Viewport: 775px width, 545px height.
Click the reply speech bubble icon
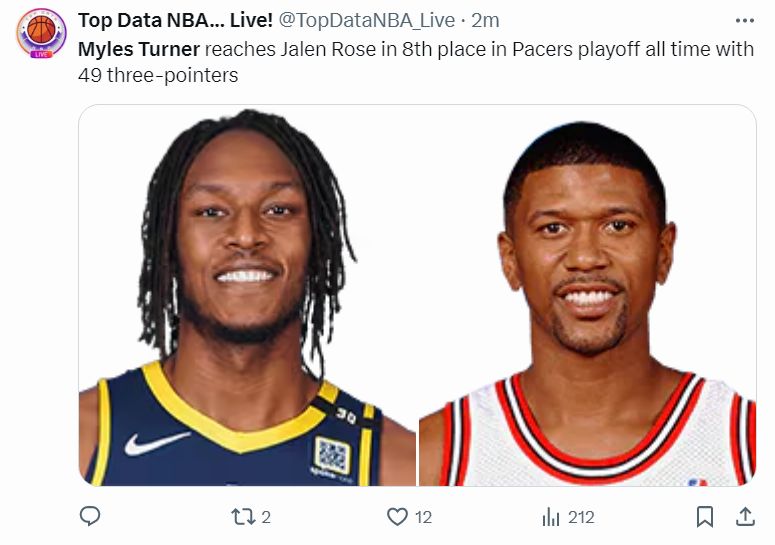pyautogui.click(x=90, y=516)
